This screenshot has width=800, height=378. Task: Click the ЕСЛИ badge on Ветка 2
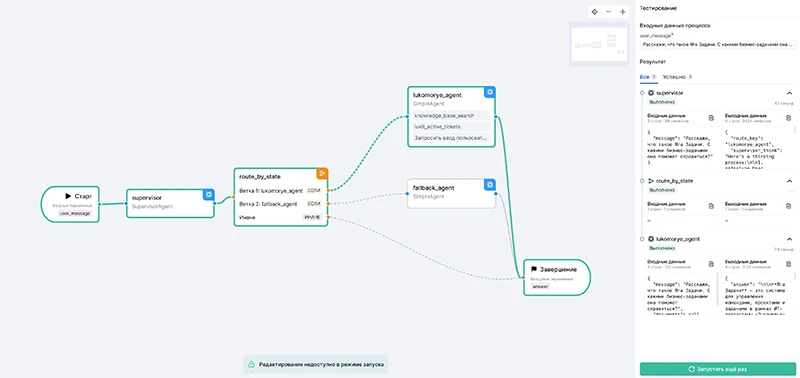[x=314, y=204]
